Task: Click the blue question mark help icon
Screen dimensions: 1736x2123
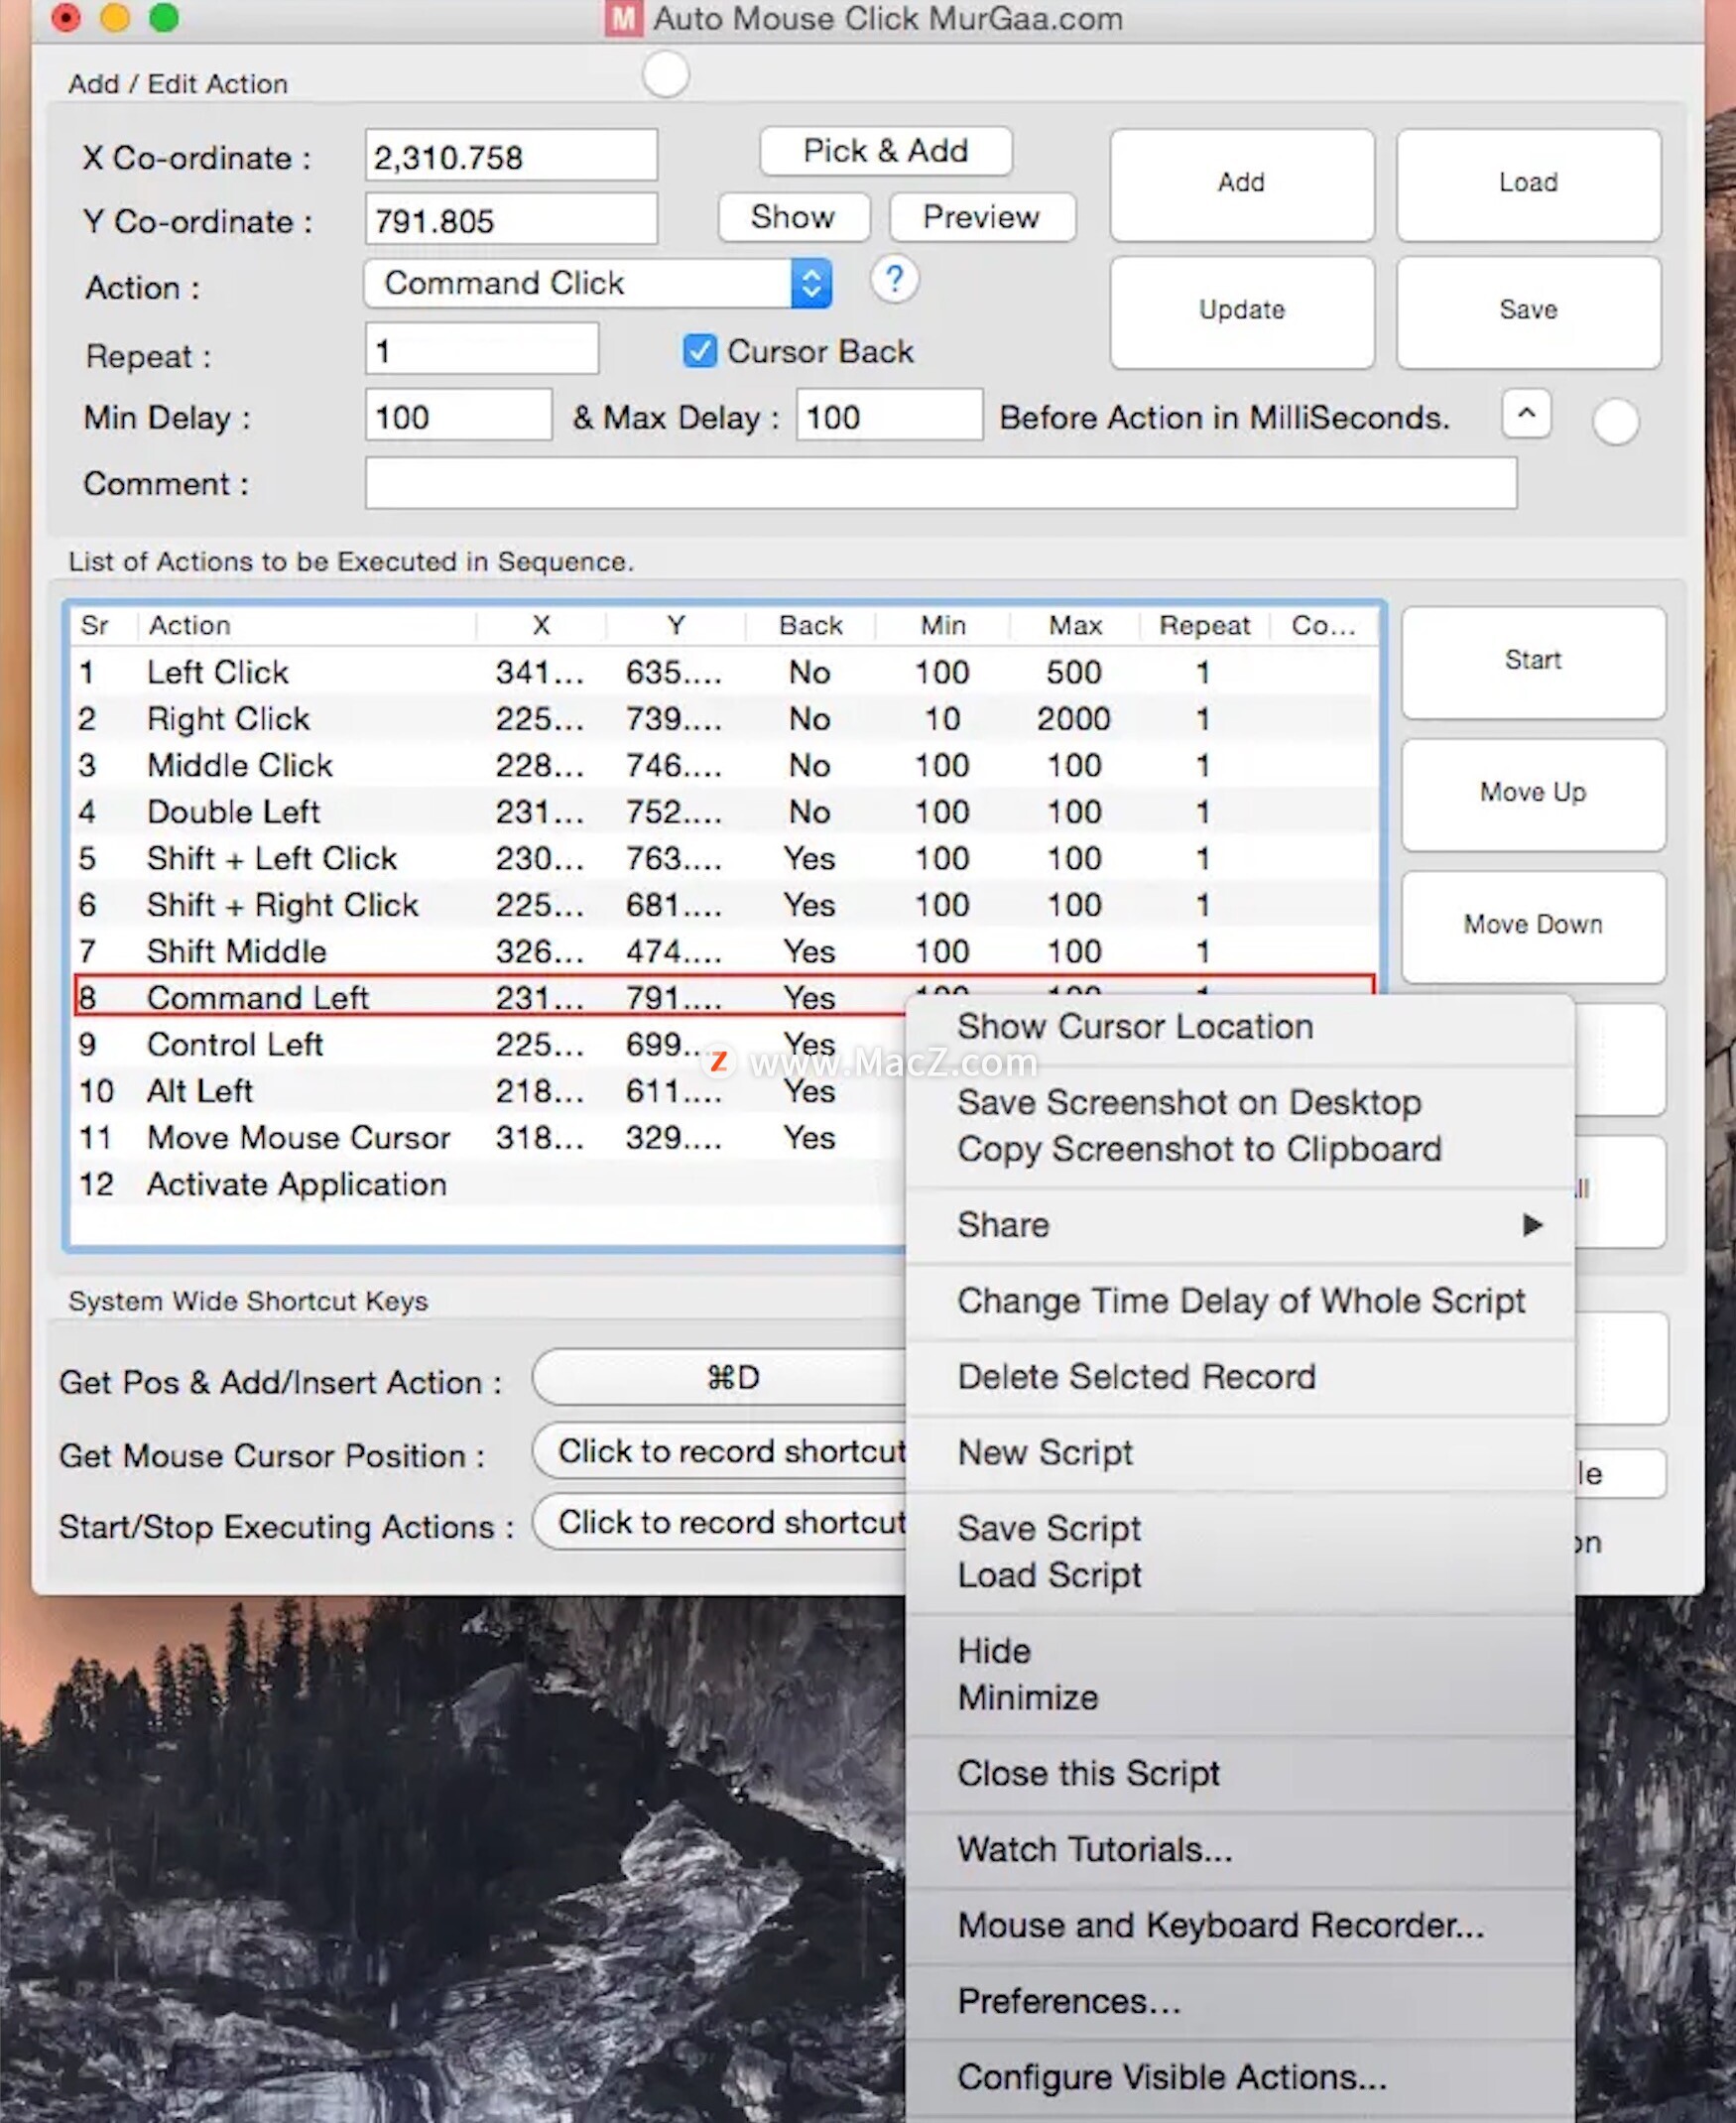Action: tap(894, 279)
